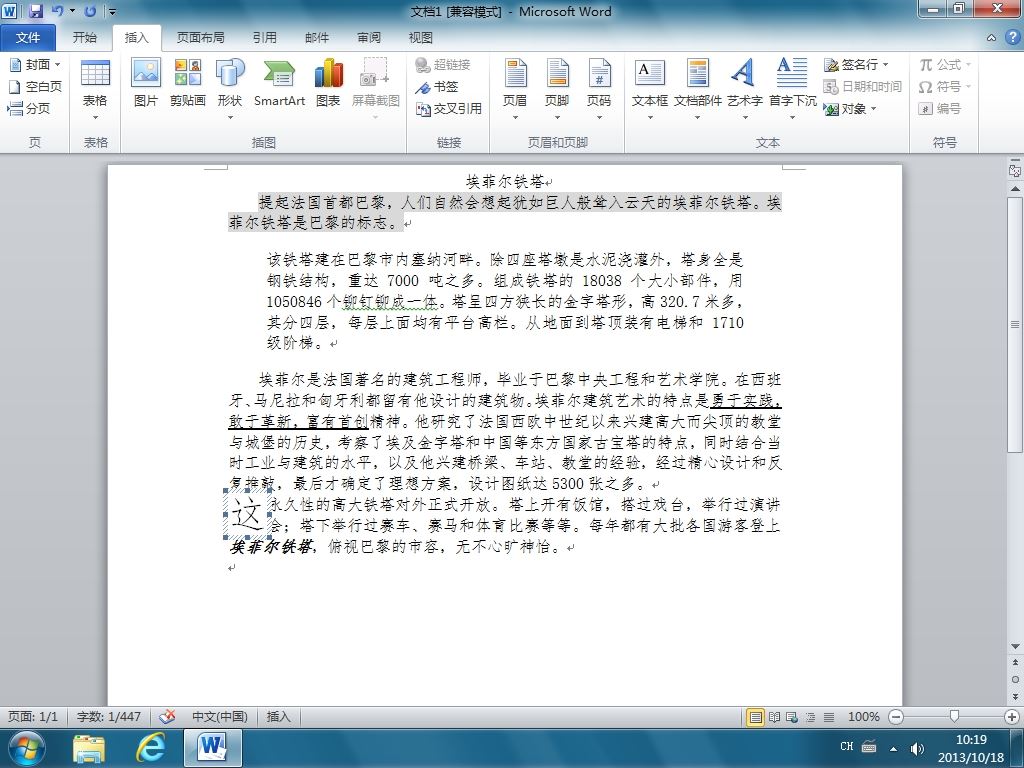Insert a page break (分页)
Image resolution: width=1024 pixels, height=768 pixels.
point(29,108)
